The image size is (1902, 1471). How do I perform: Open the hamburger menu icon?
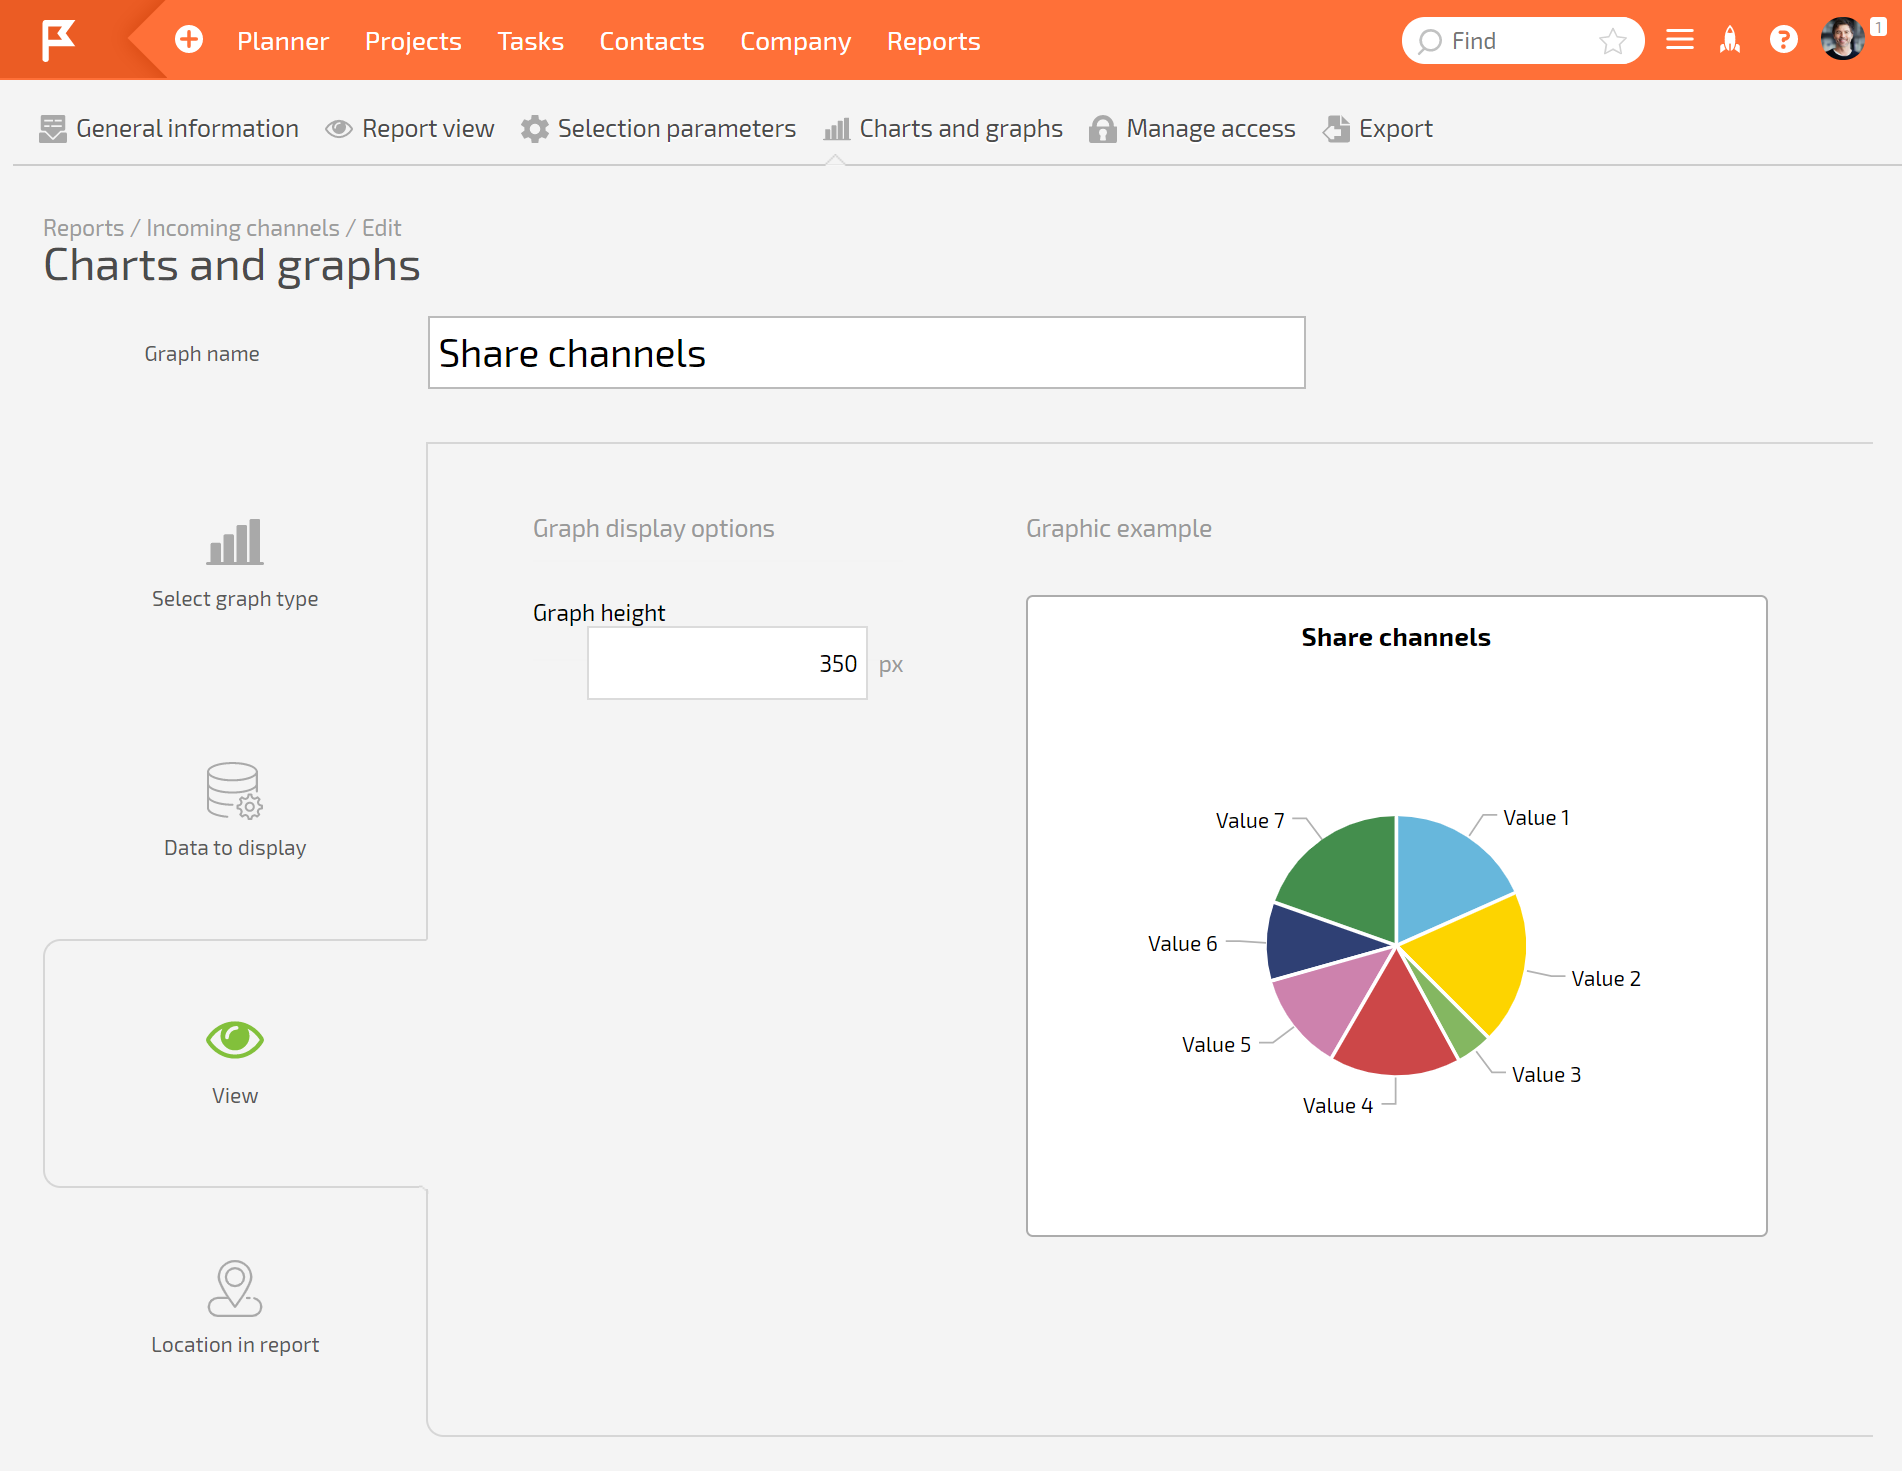click(1680, 40)
